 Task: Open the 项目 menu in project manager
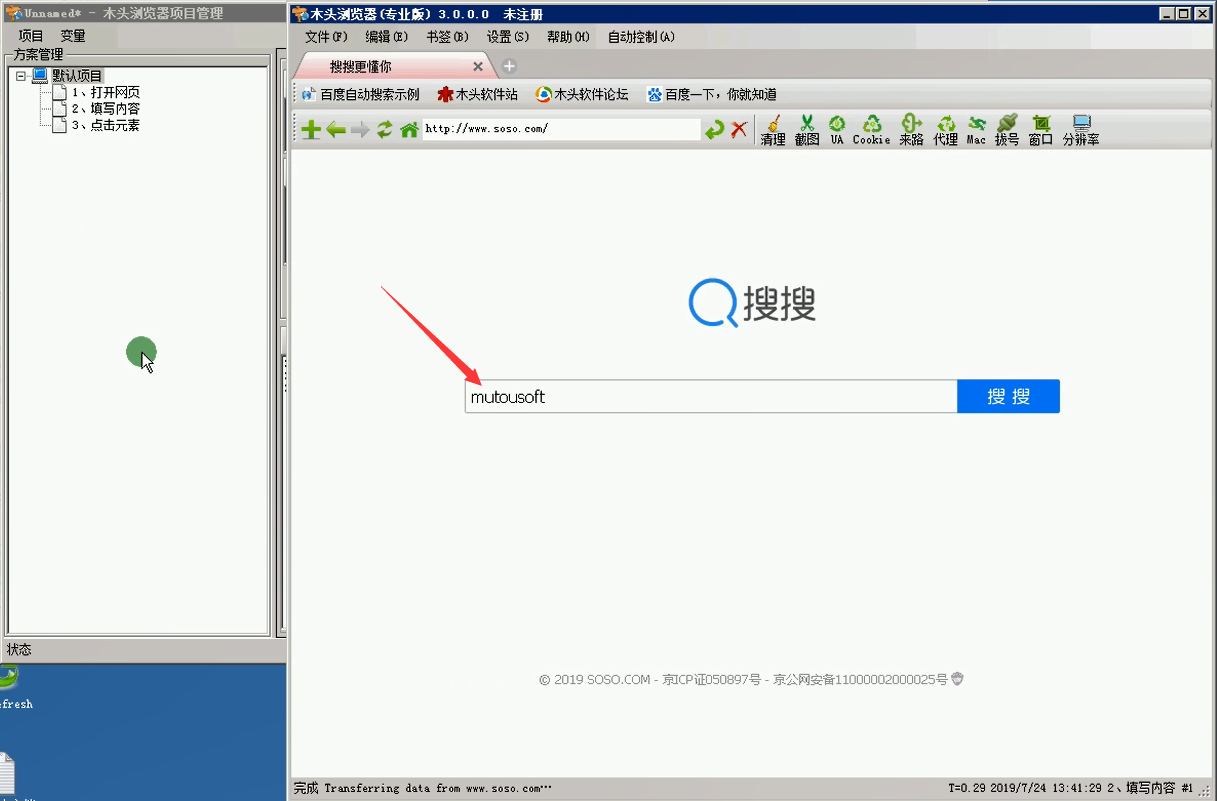pos(31,35)
